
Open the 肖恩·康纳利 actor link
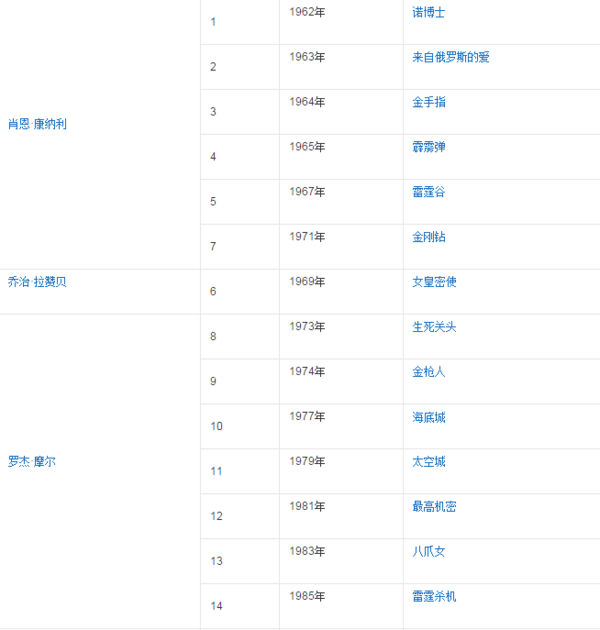point(37,124)
